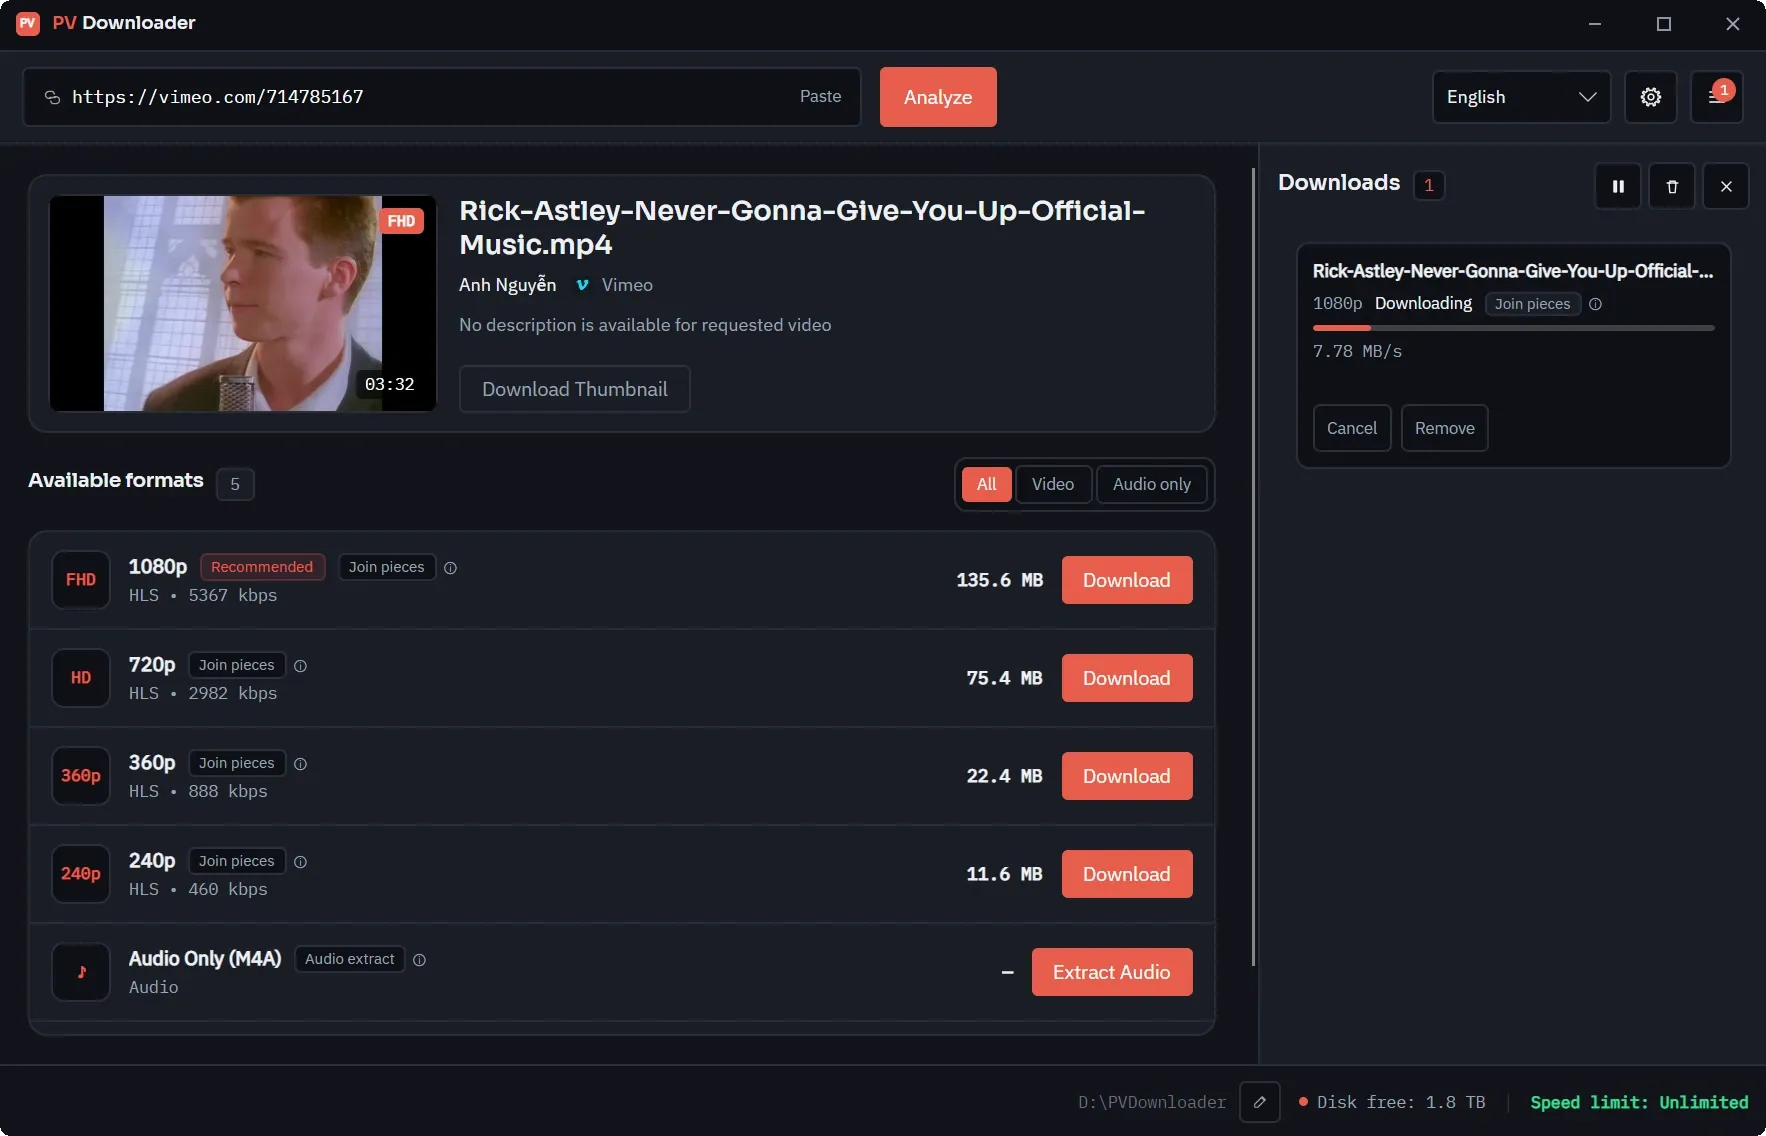Download the 240p 11.6 MB format
This screenshot has height=1136, width=1766.
[x=1127, y=874]
